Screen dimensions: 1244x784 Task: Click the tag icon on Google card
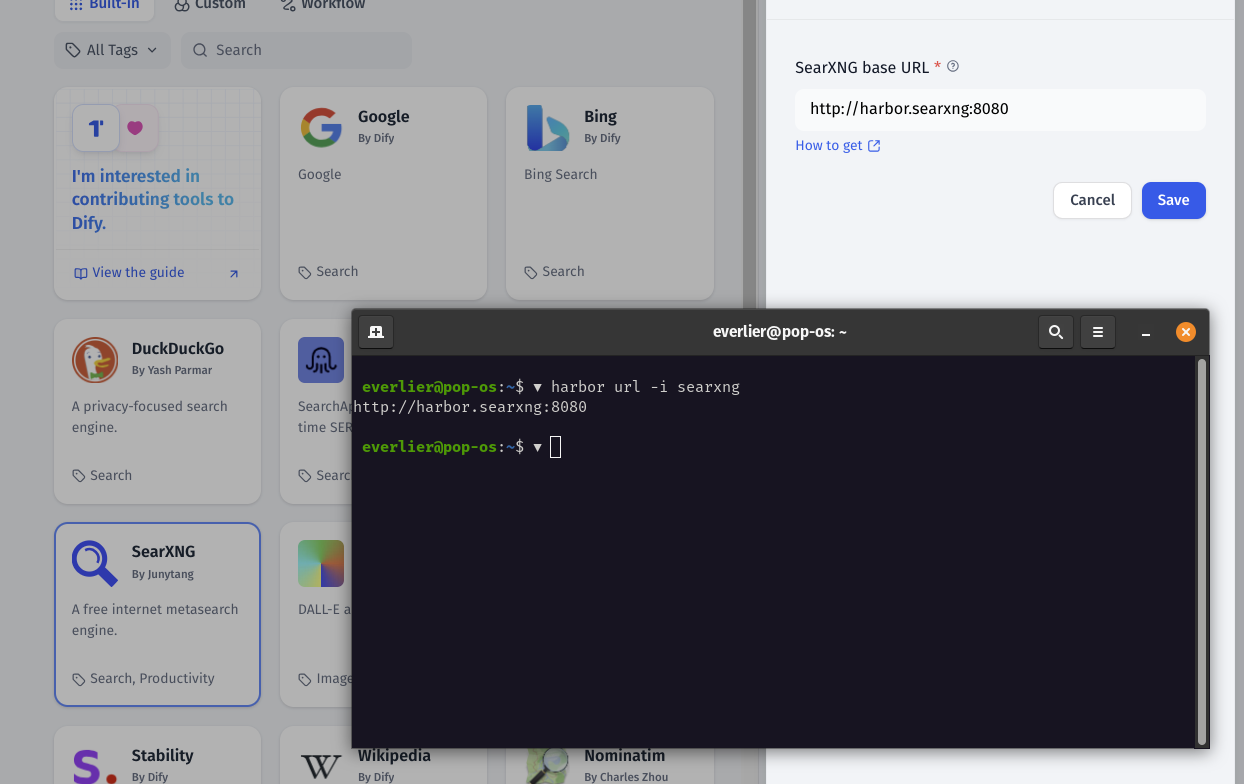305,272
